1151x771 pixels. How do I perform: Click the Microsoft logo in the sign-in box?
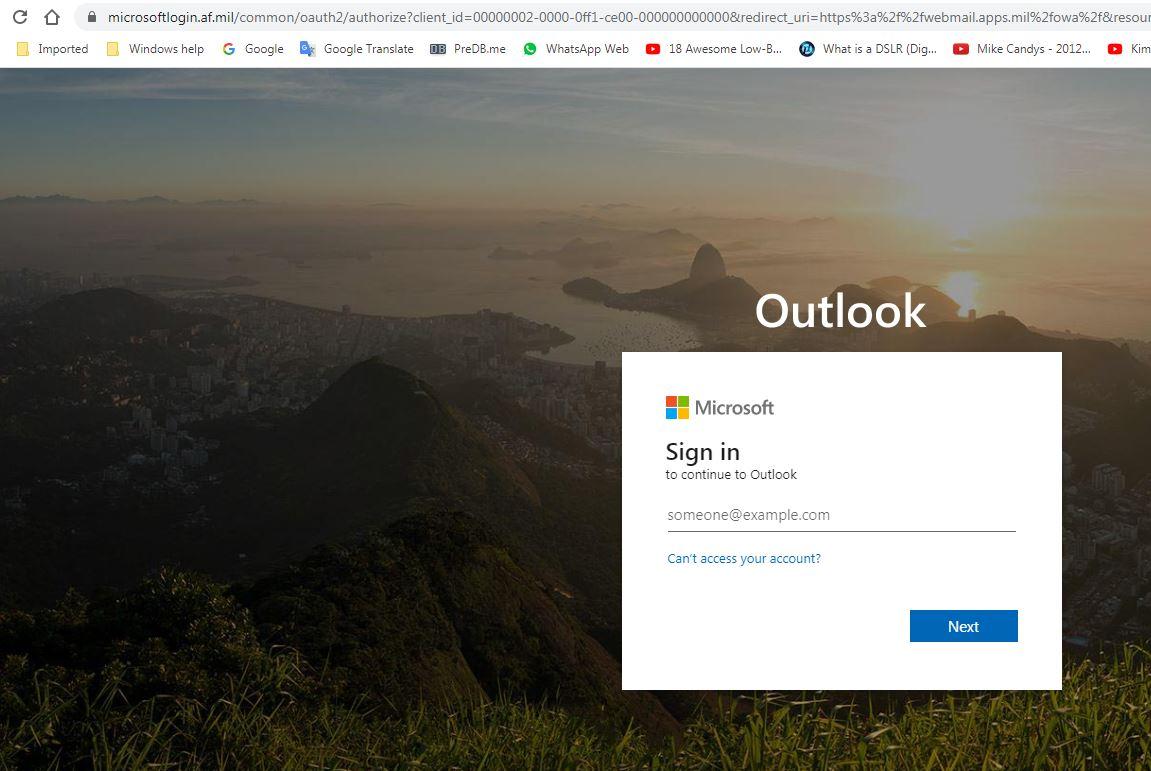pyautogui.click(x=719, y=408)
